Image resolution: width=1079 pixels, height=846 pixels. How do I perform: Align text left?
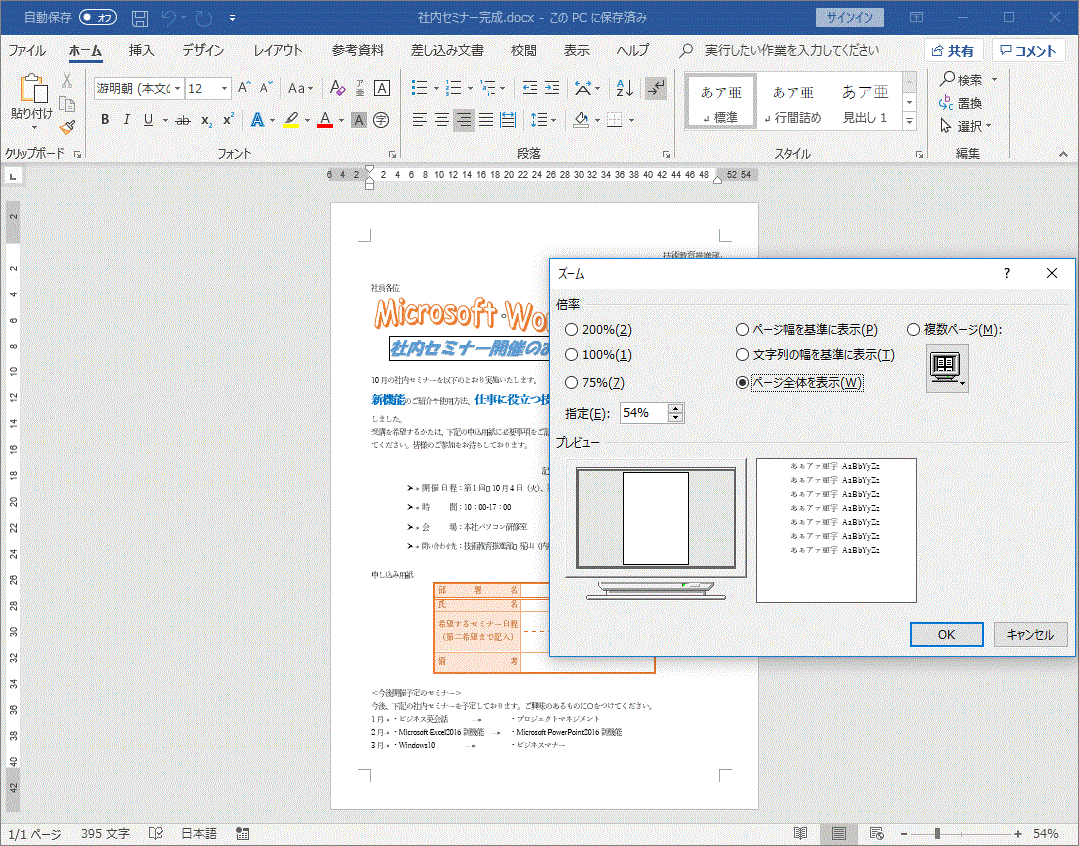click(x=419, y=120)
